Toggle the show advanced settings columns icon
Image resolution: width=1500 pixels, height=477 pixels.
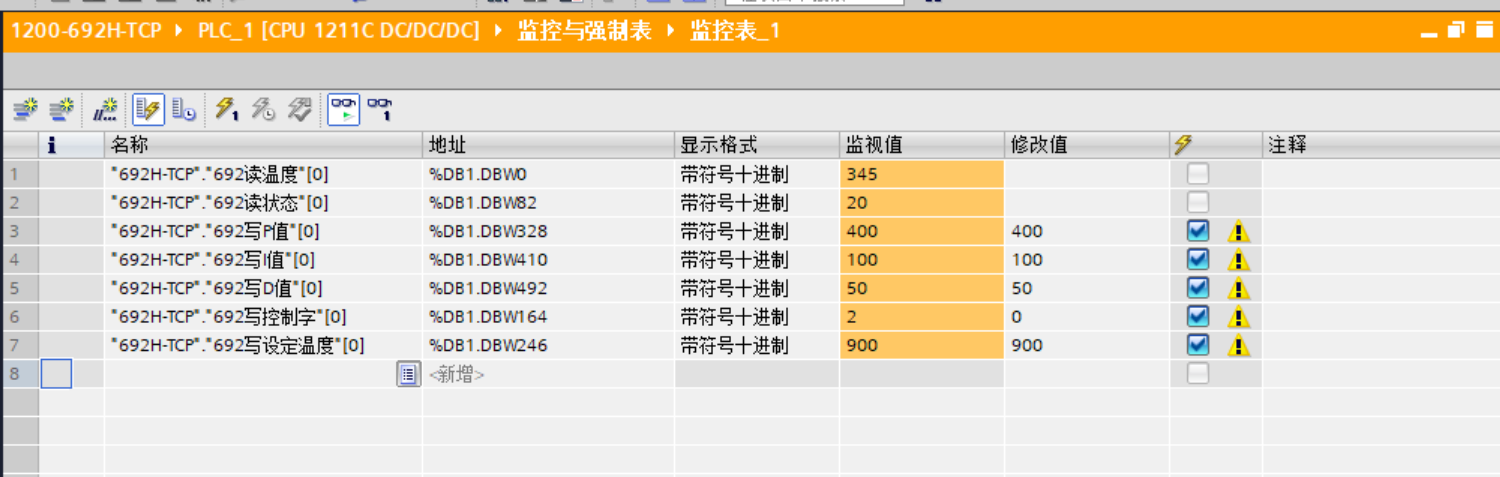[184, 108]
